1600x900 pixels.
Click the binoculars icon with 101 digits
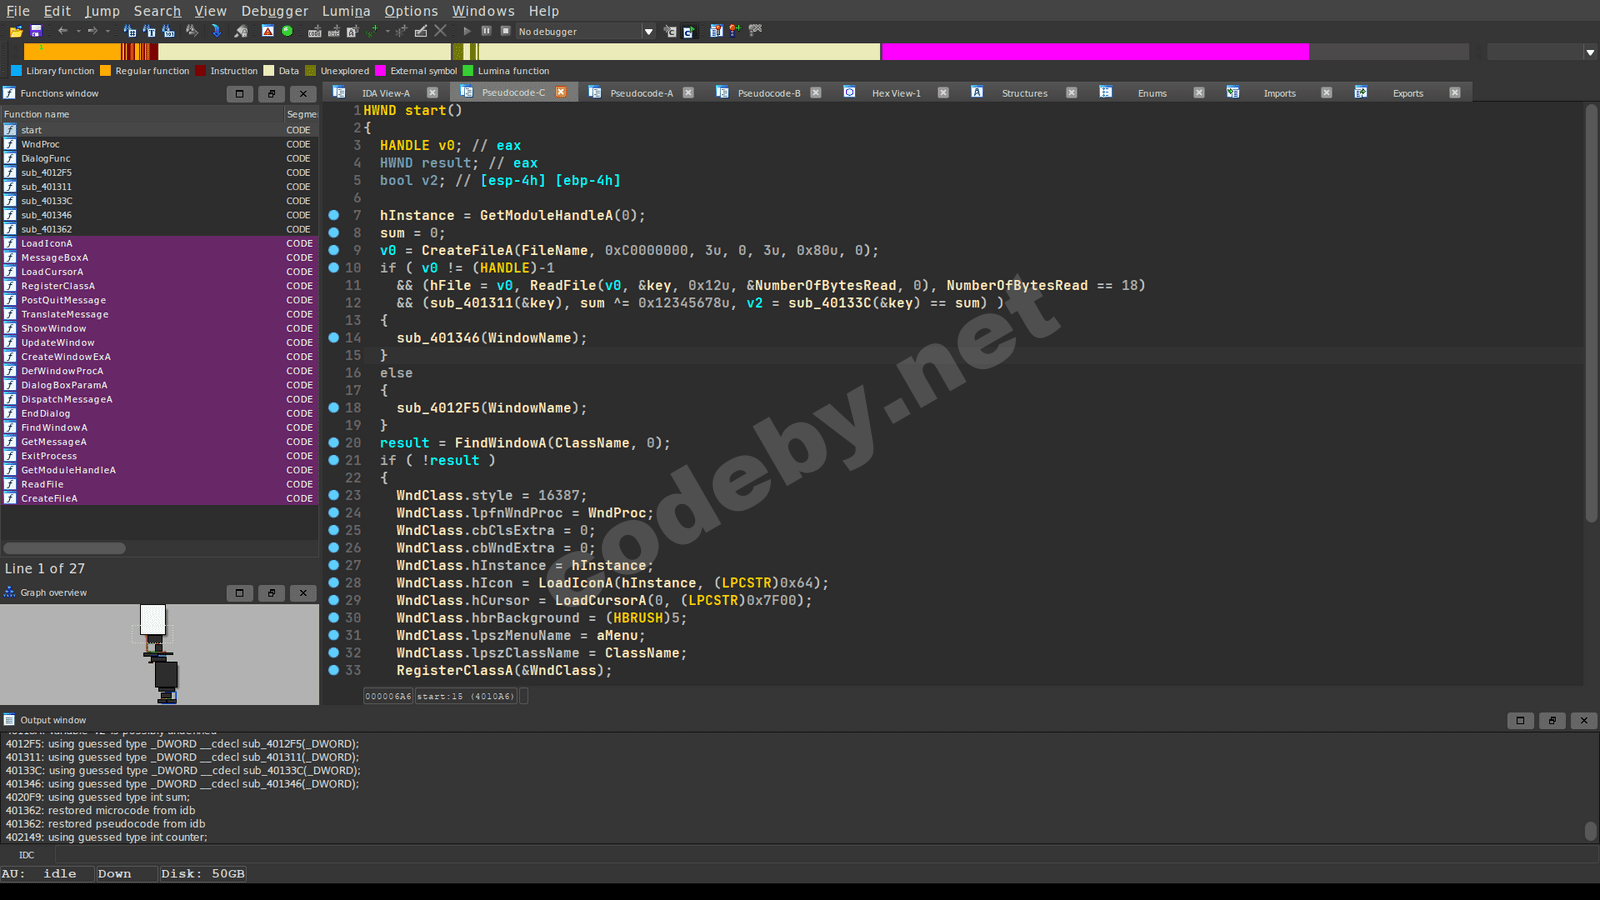pyautogui.click(x=168, y=31)
